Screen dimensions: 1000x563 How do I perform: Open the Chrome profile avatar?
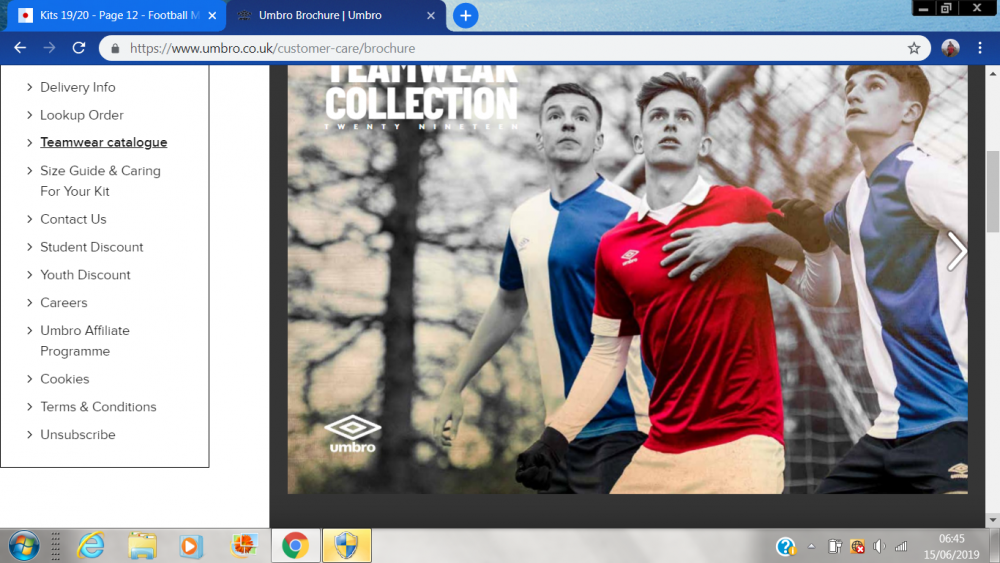[950, 48]
